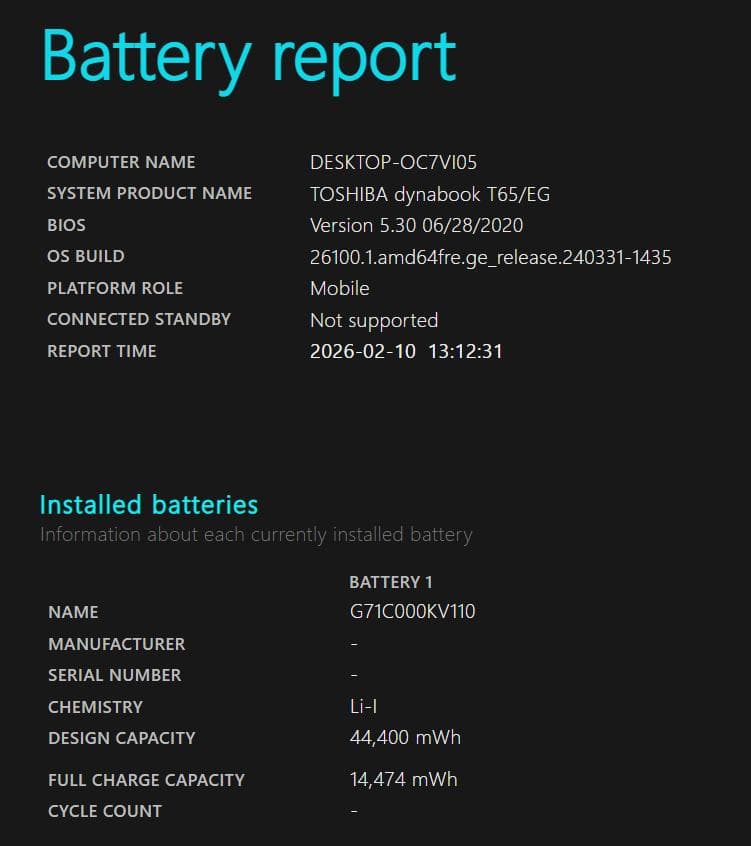Click the Not supported standby value

coord(374,320)
